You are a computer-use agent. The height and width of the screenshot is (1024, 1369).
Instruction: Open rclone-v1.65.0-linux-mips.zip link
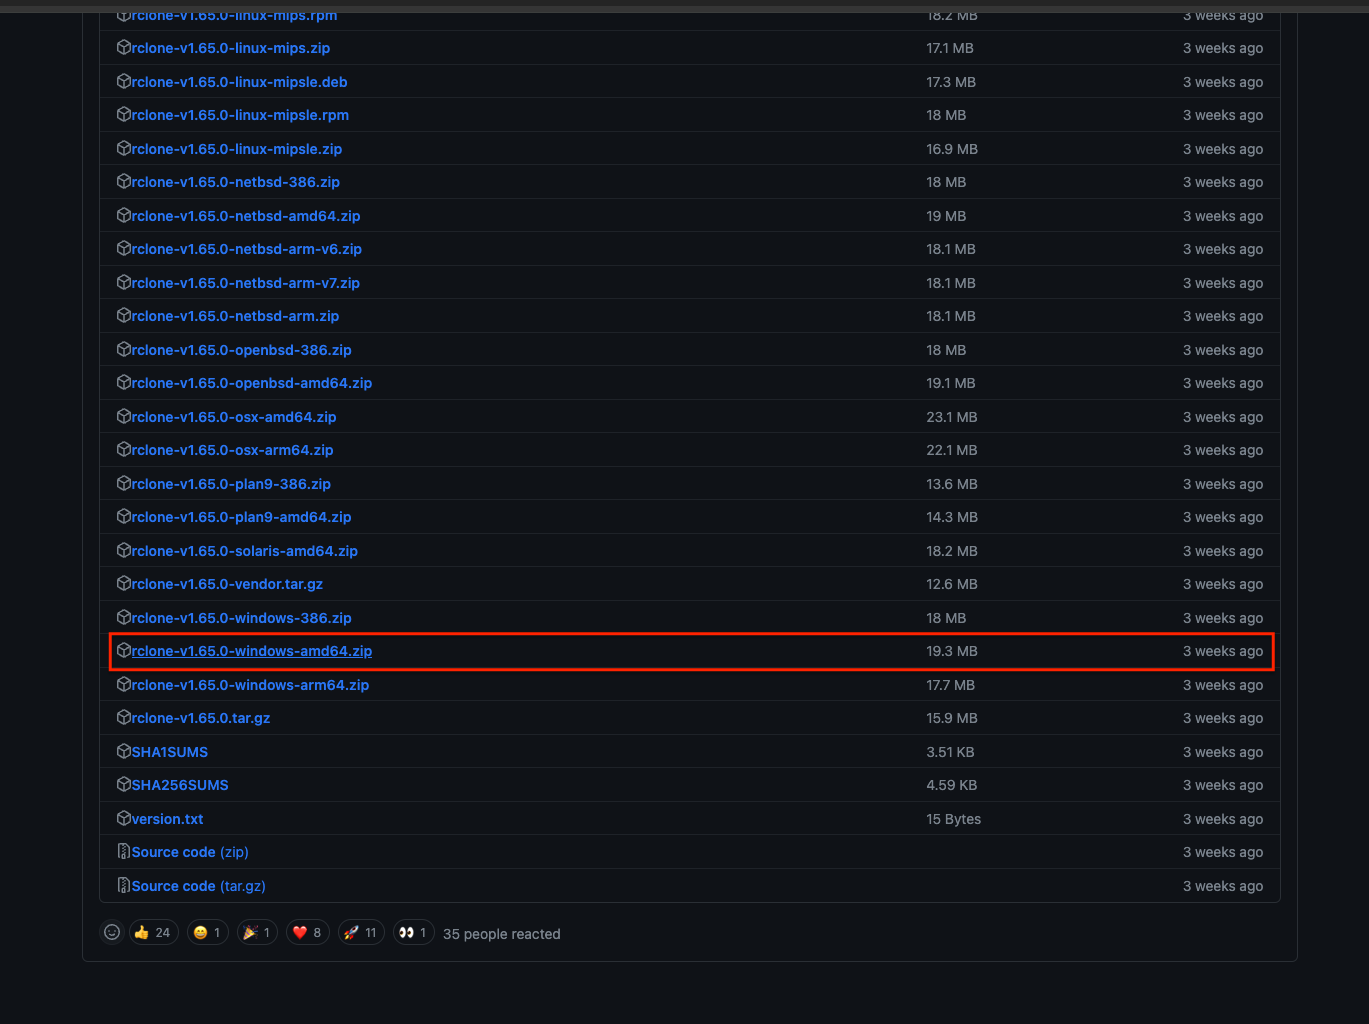coord(230,48)
